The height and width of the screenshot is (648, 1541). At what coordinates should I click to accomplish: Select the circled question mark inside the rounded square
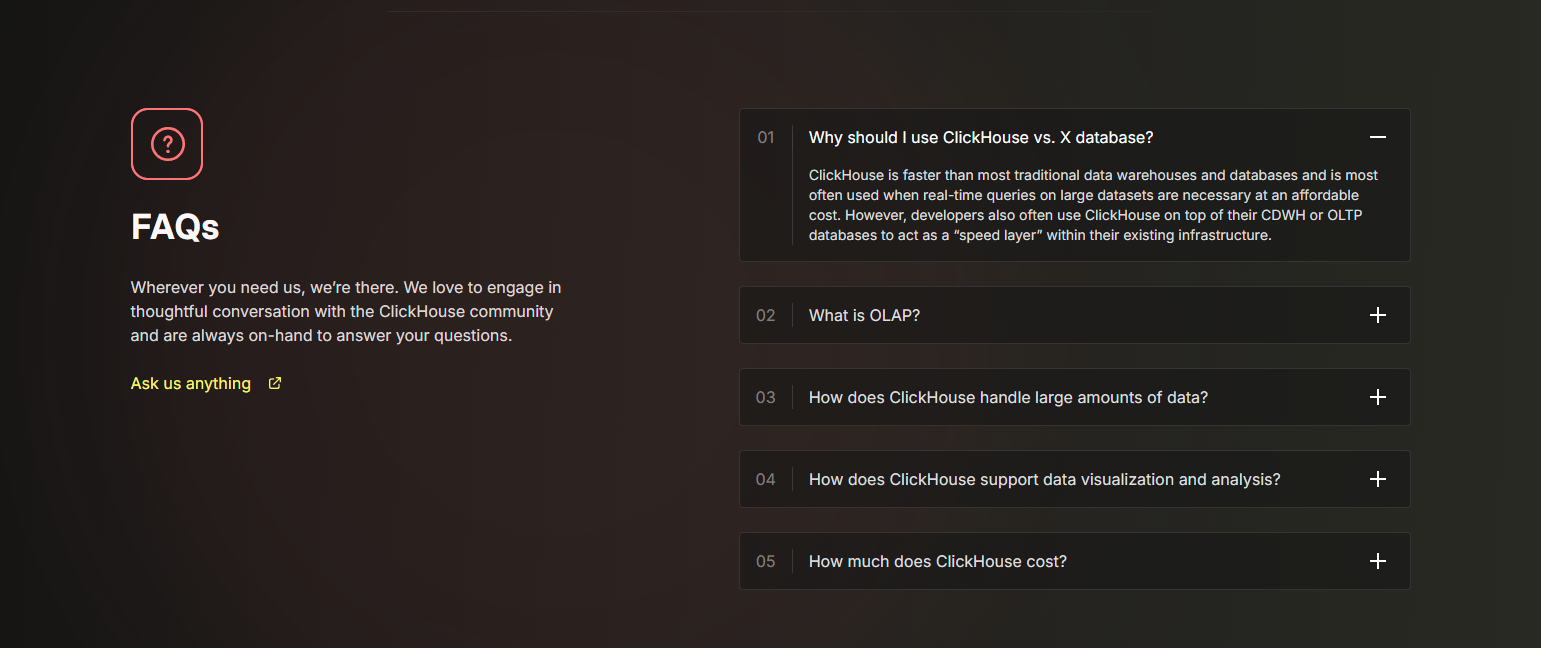[x=166, y=143]
